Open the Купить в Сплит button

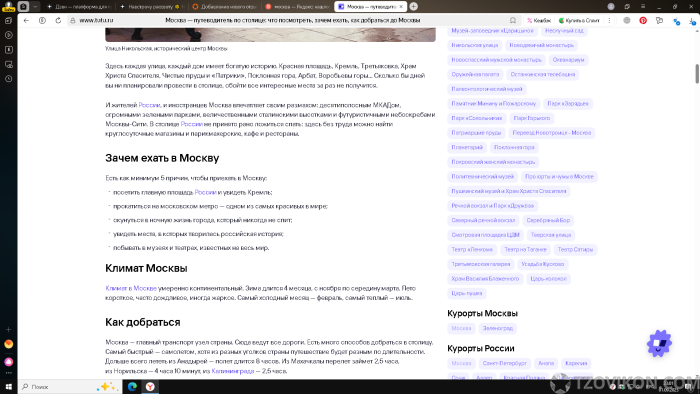click(579, 21)
